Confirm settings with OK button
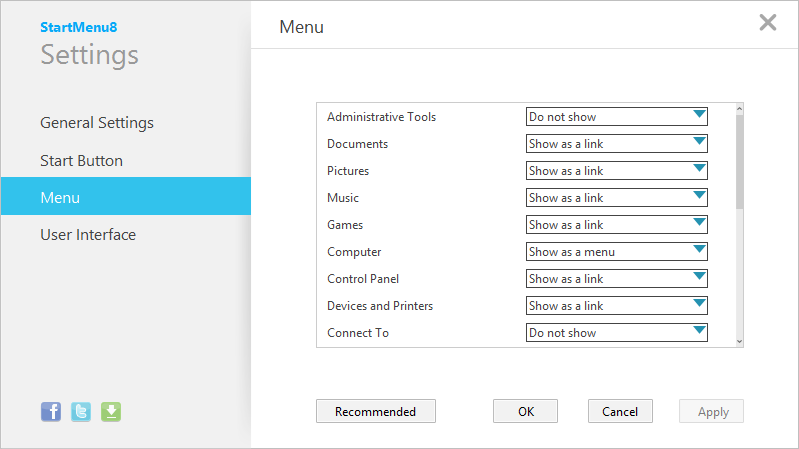 click(x=526, y=411)
